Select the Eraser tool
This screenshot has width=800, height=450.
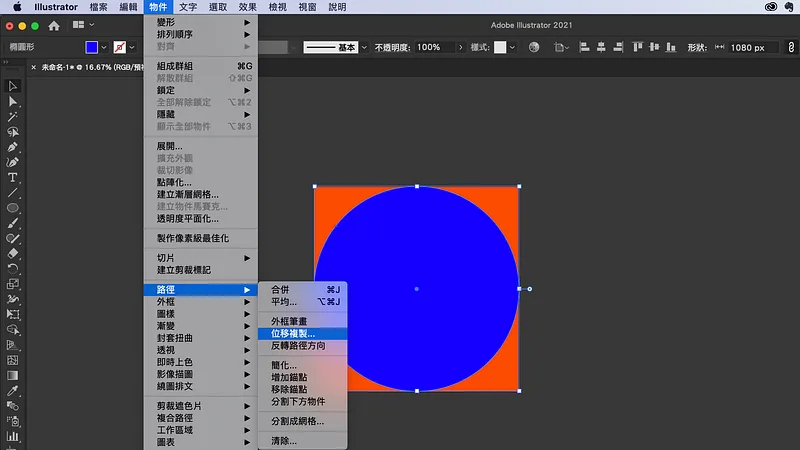click(x=13, y=254)
